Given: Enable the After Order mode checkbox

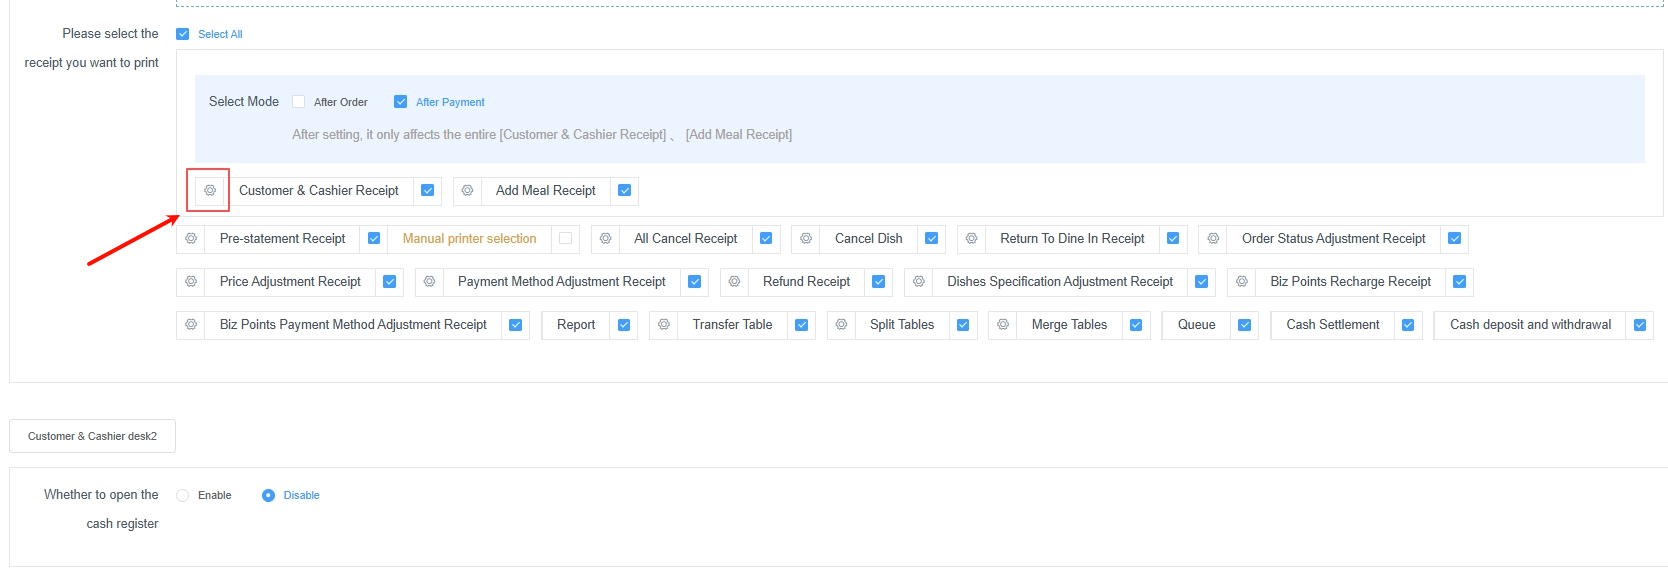Looking at the screenshot, I should click(299, 101).
